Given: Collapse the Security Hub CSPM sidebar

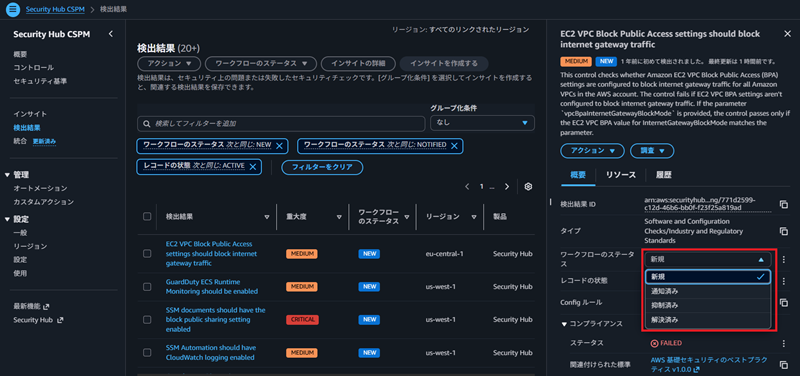Looking at the screenshot, I should coord(111,34).
